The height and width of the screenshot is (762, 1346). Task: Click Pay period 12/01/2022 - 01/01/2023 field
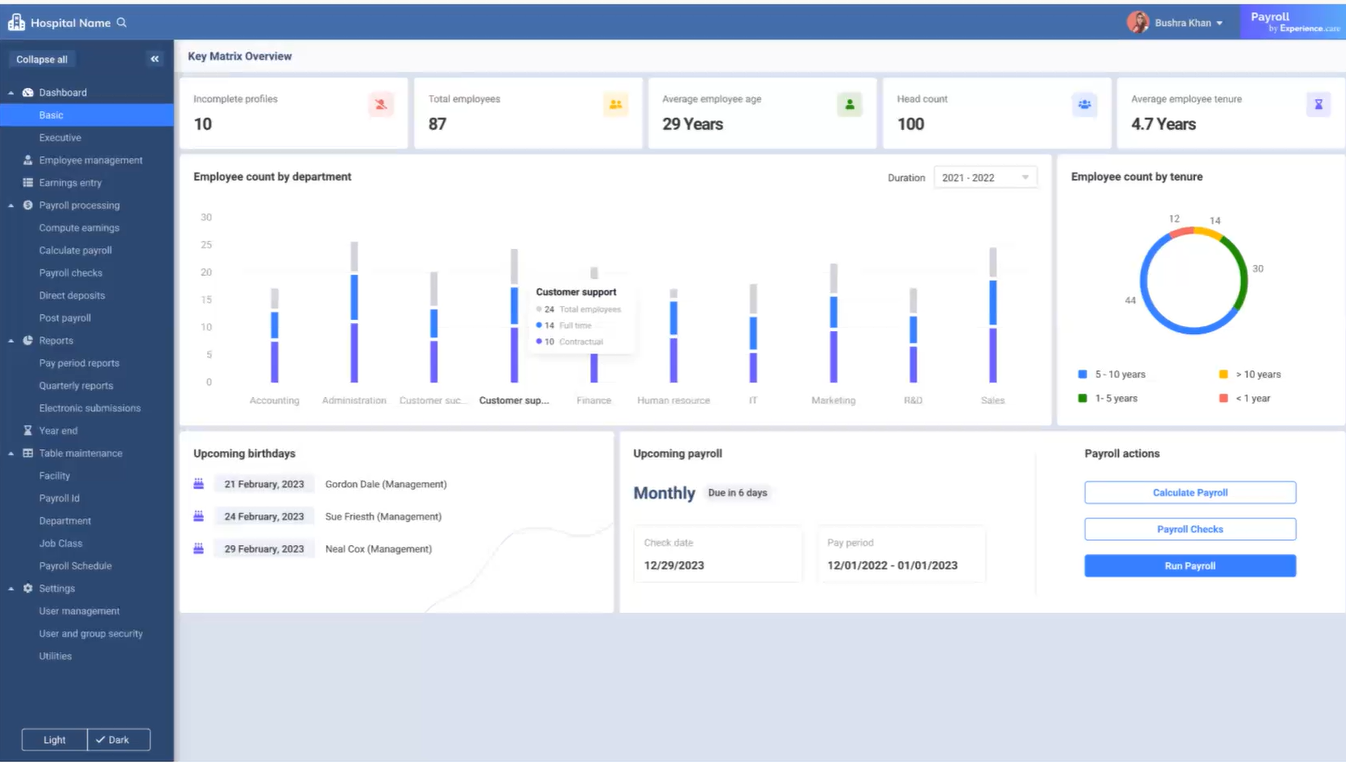point(902,554)
